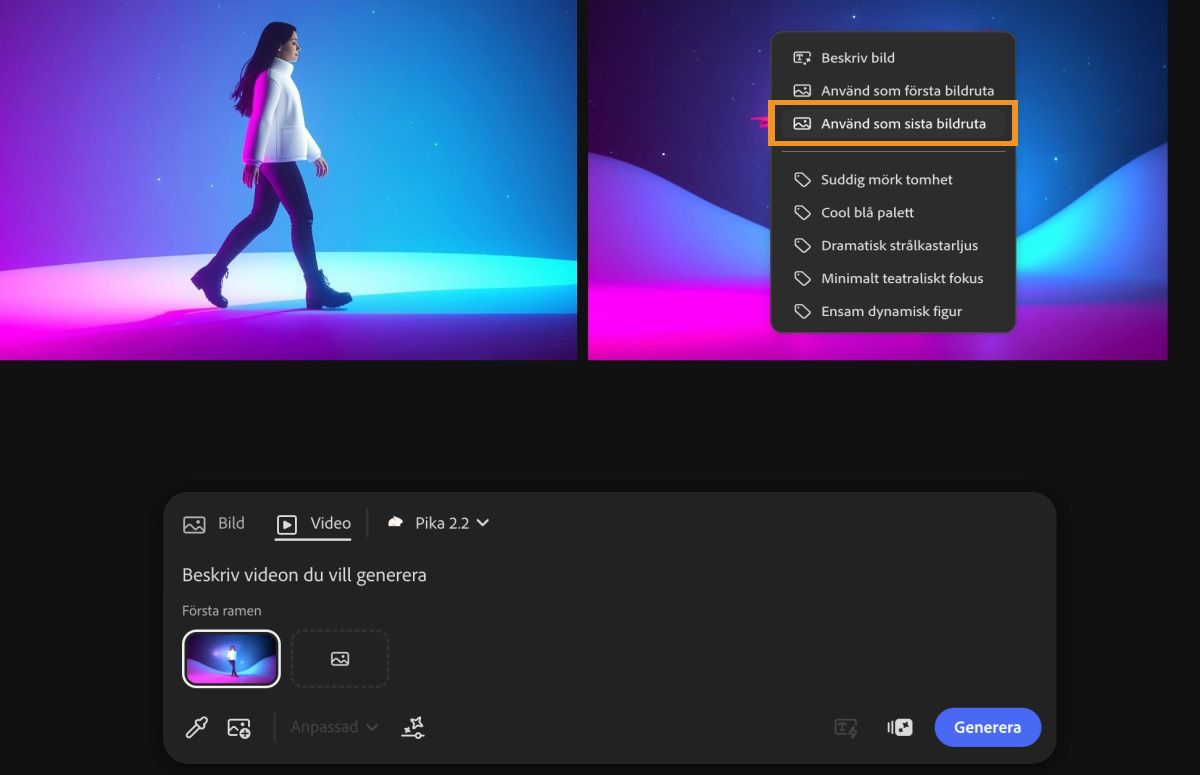Click the video description prompt field

[304, 575]
